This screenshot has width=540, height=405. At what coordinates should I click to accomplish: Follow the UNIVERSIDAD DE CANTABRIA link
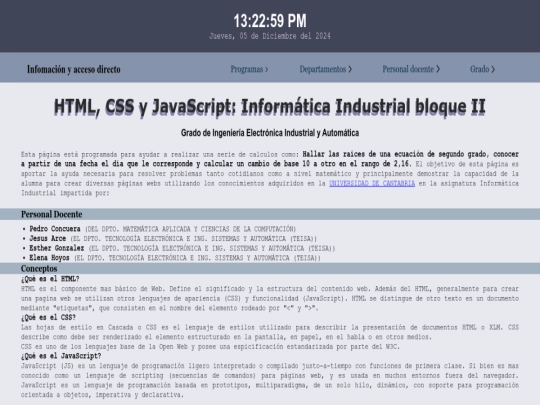tap(372, 184)
